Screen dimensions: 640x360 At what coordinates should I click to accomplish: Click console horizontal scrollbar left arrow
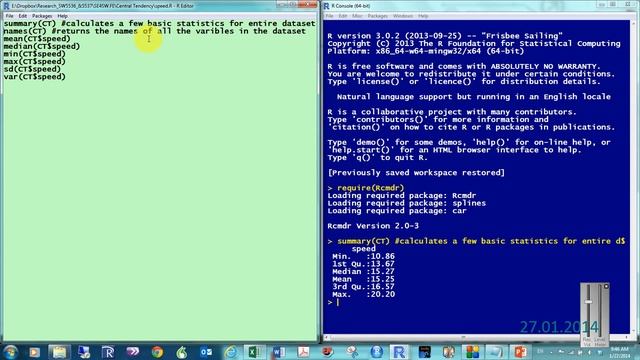[326, 337]
